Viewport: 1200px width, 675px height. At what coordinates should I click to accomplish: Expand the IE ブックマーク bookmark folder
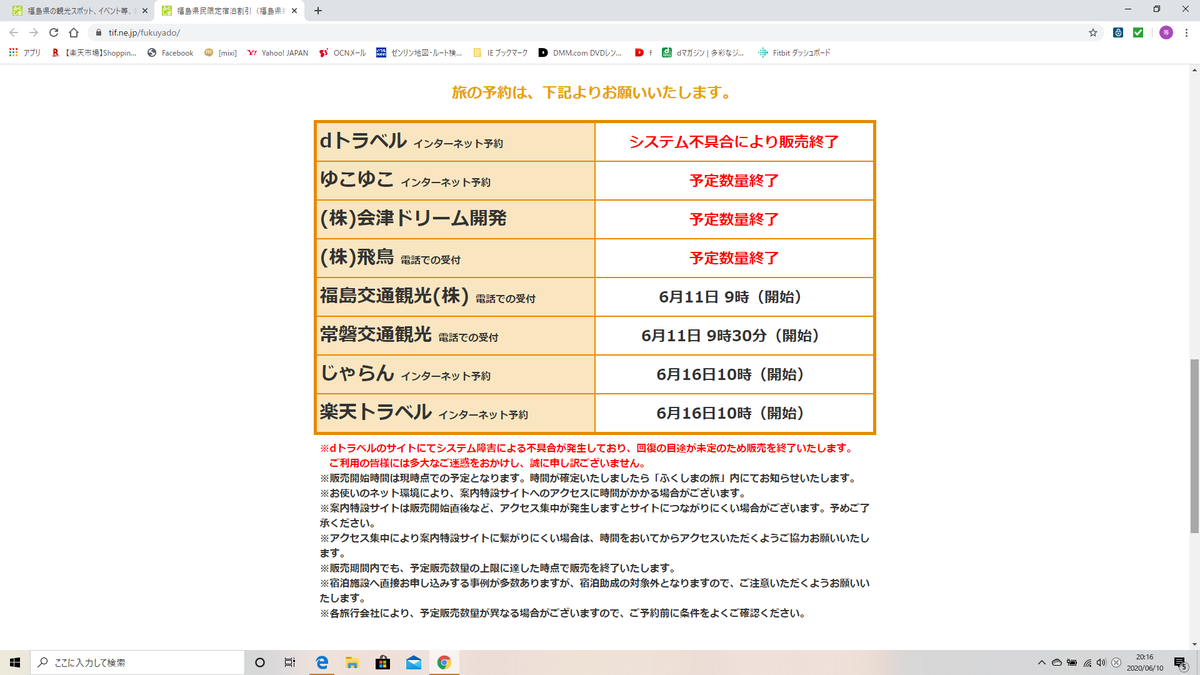pyautogui.click(x=501, y=53)
